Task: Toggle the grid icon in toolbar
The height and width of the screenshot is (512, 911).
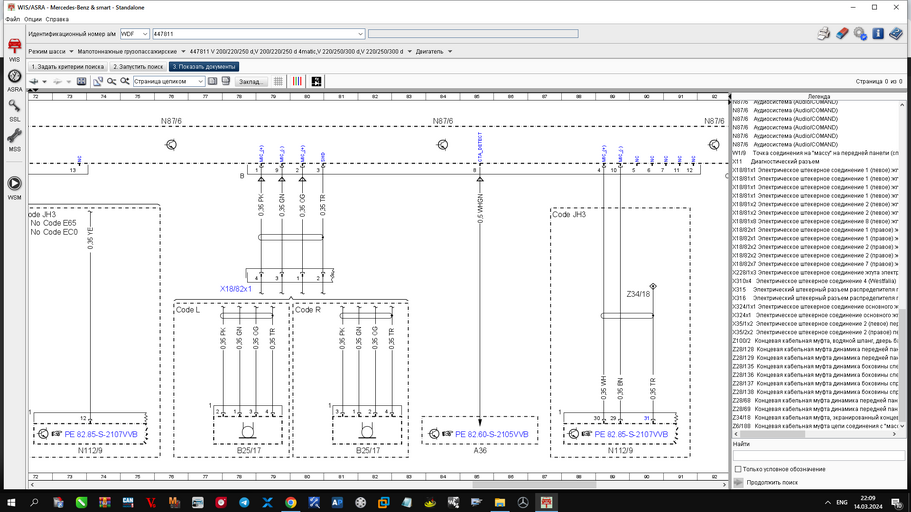Action: [x=278, y=81]
